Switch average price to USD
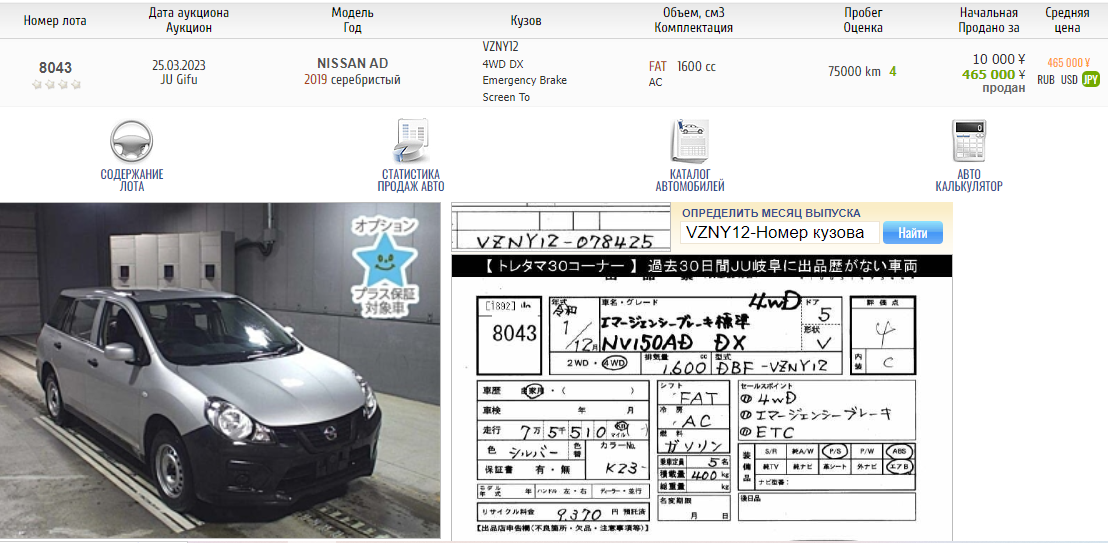The image size is (1108, 543). pos(1069,80)
